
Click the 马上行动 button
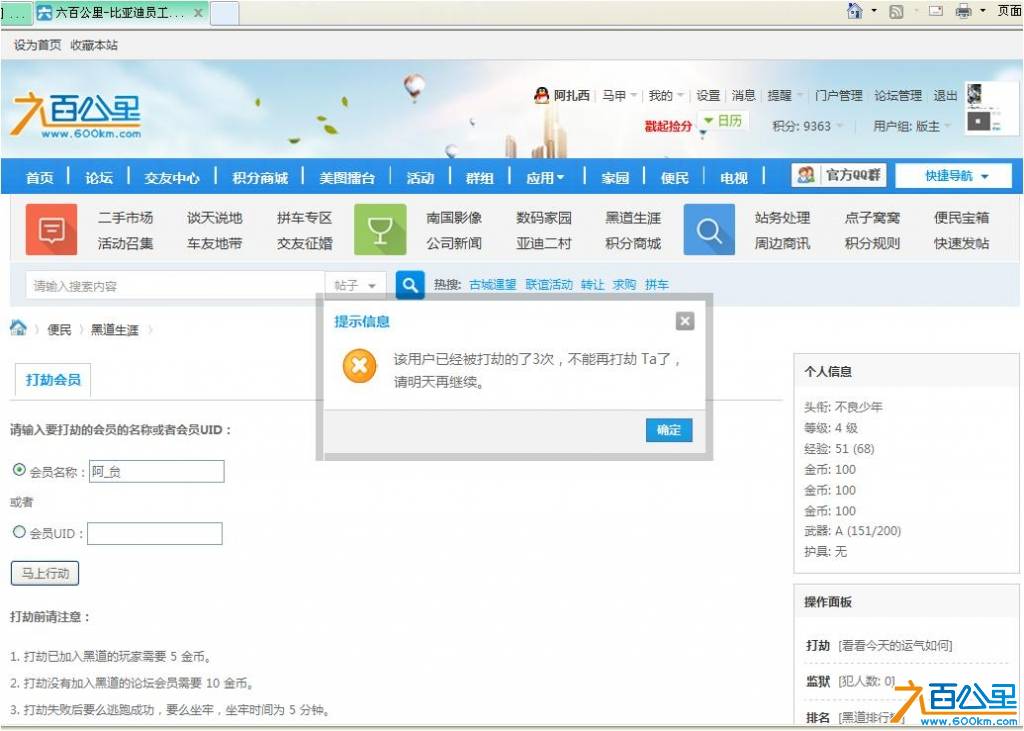click(45, 573)
